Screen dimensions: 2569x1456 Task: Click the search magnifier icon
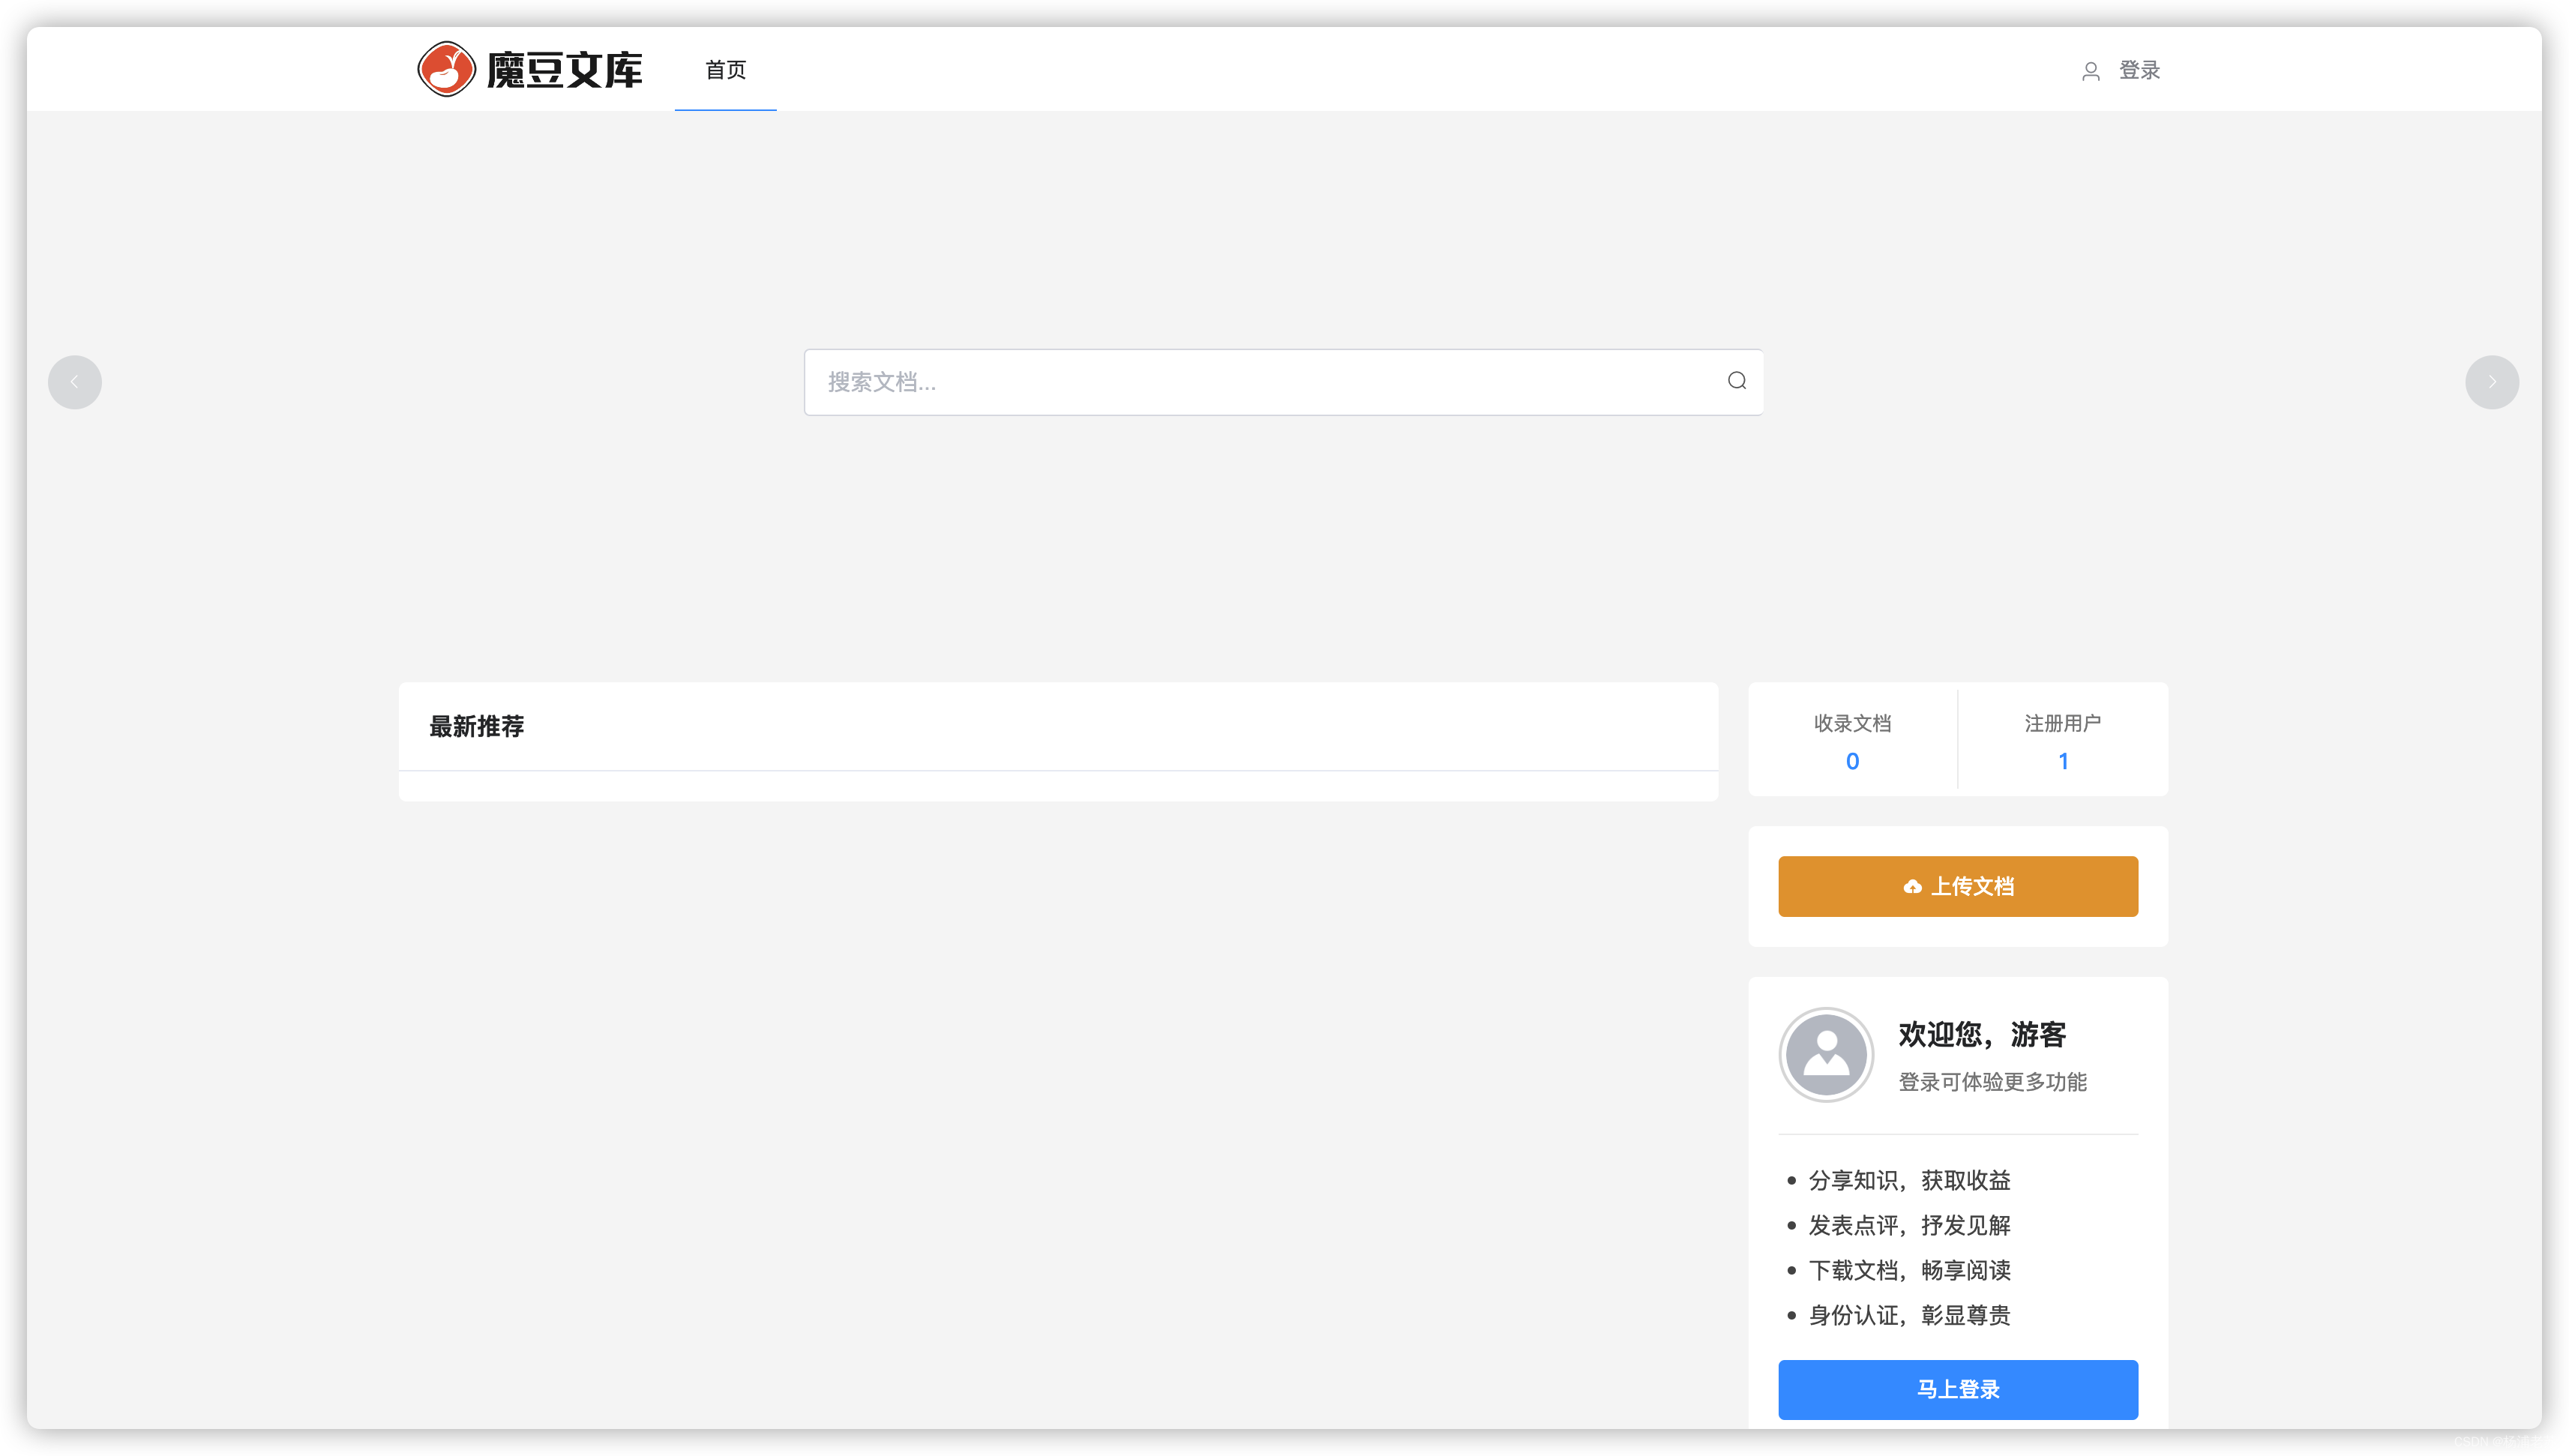click(x=1736, y=381)
